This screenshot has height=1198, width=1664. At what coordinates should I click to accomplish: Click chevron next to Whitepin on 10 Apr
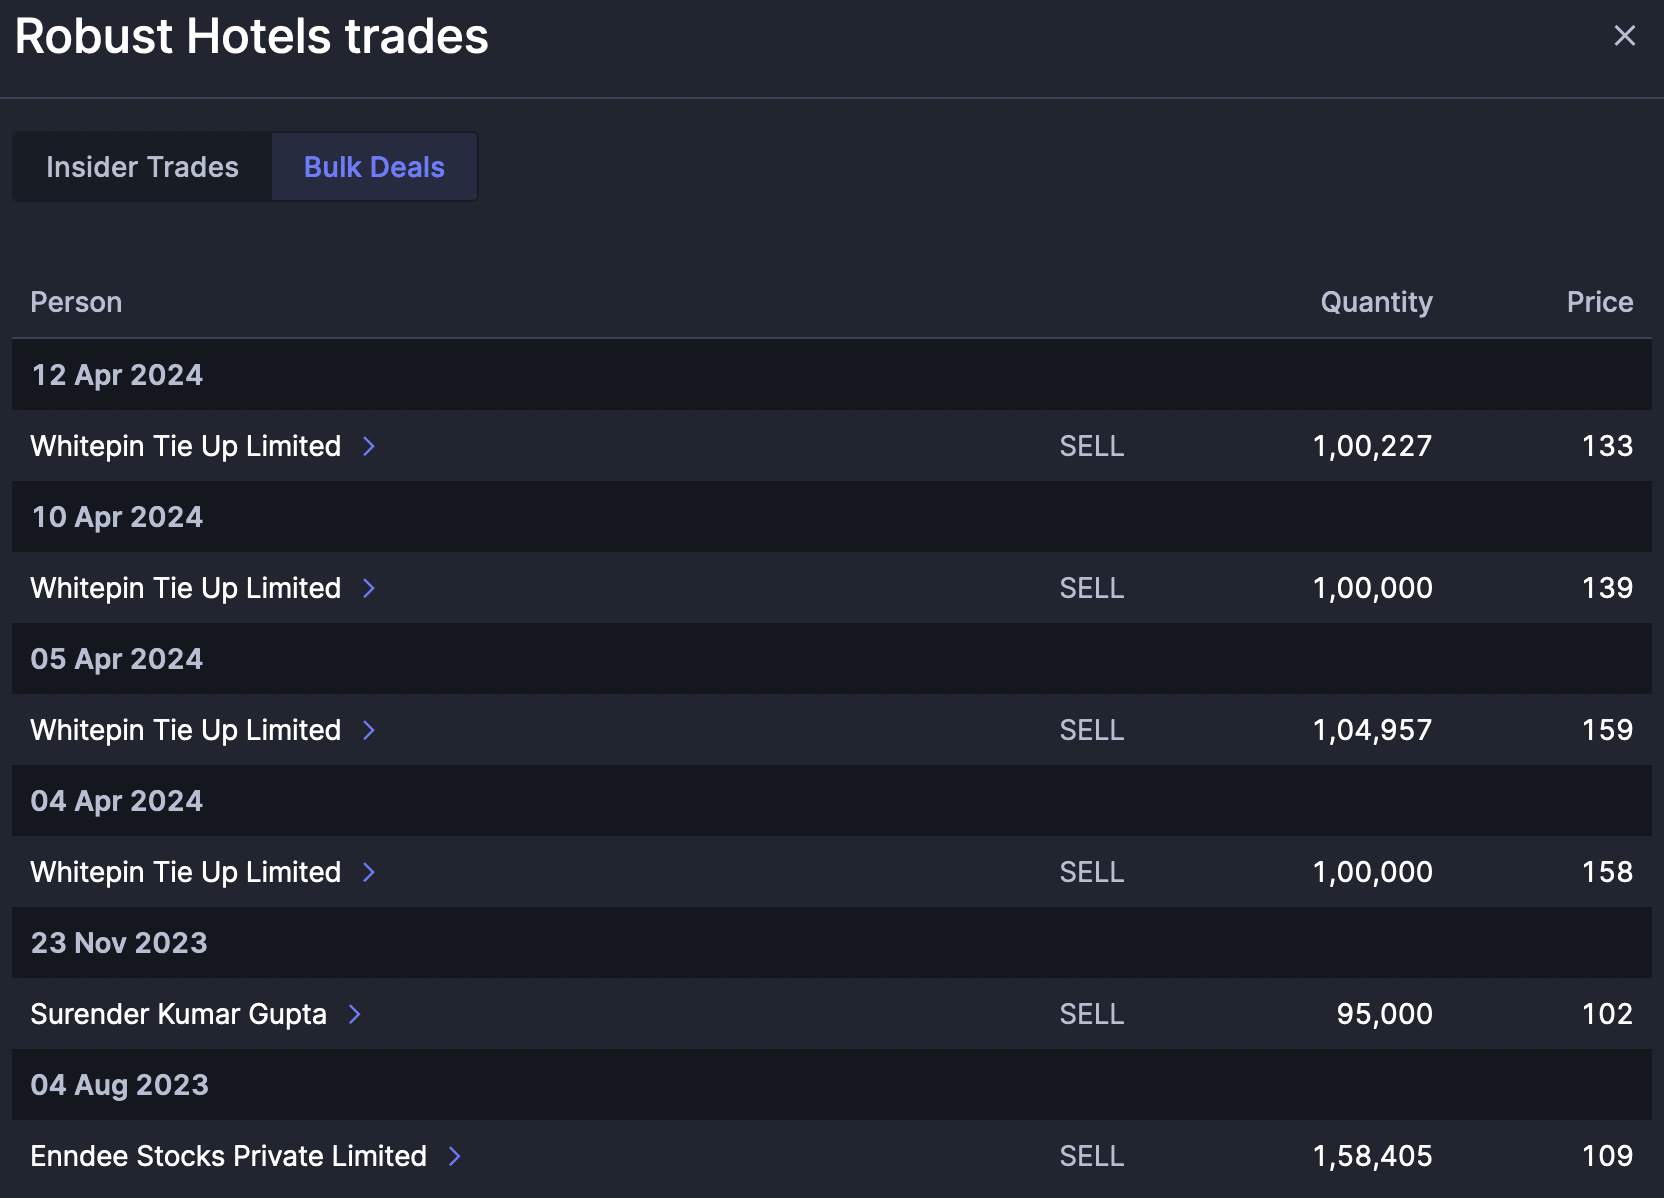tap(369, 588)
